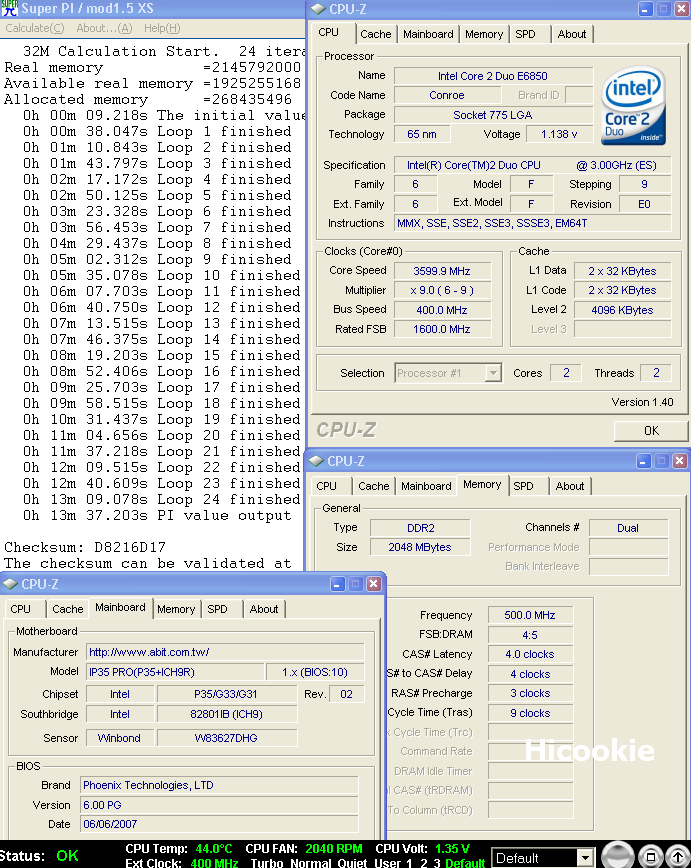Click the 'Checksum: D8216D17' line in Super PI
This screenshot has height=868, width=691.
coord(85,547)
